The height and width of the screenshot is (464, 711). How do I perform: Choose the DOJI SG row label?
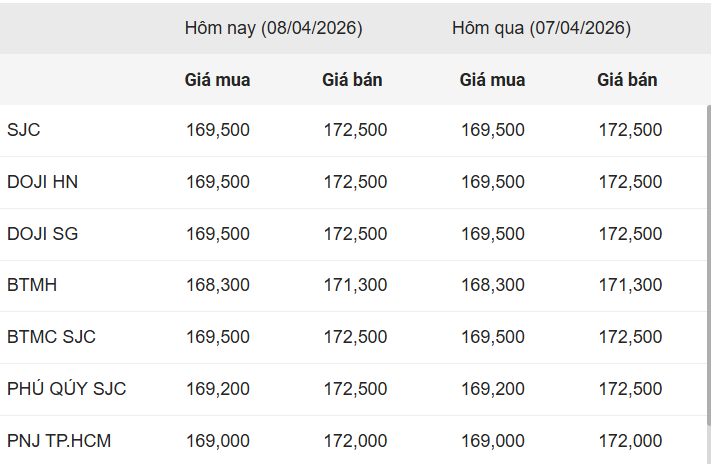[42, 234]
